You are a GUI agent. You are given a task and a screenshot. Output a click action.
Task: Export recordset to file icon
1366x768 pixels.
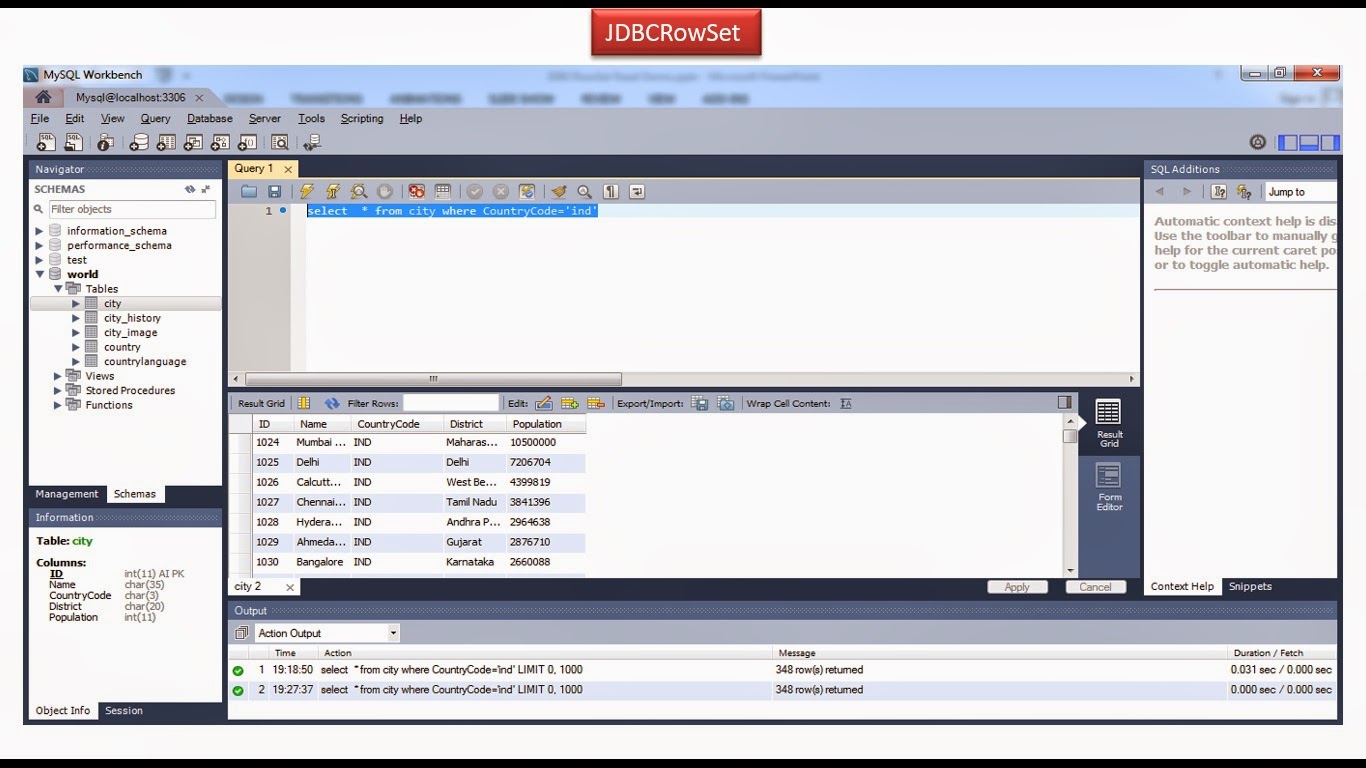700,403
